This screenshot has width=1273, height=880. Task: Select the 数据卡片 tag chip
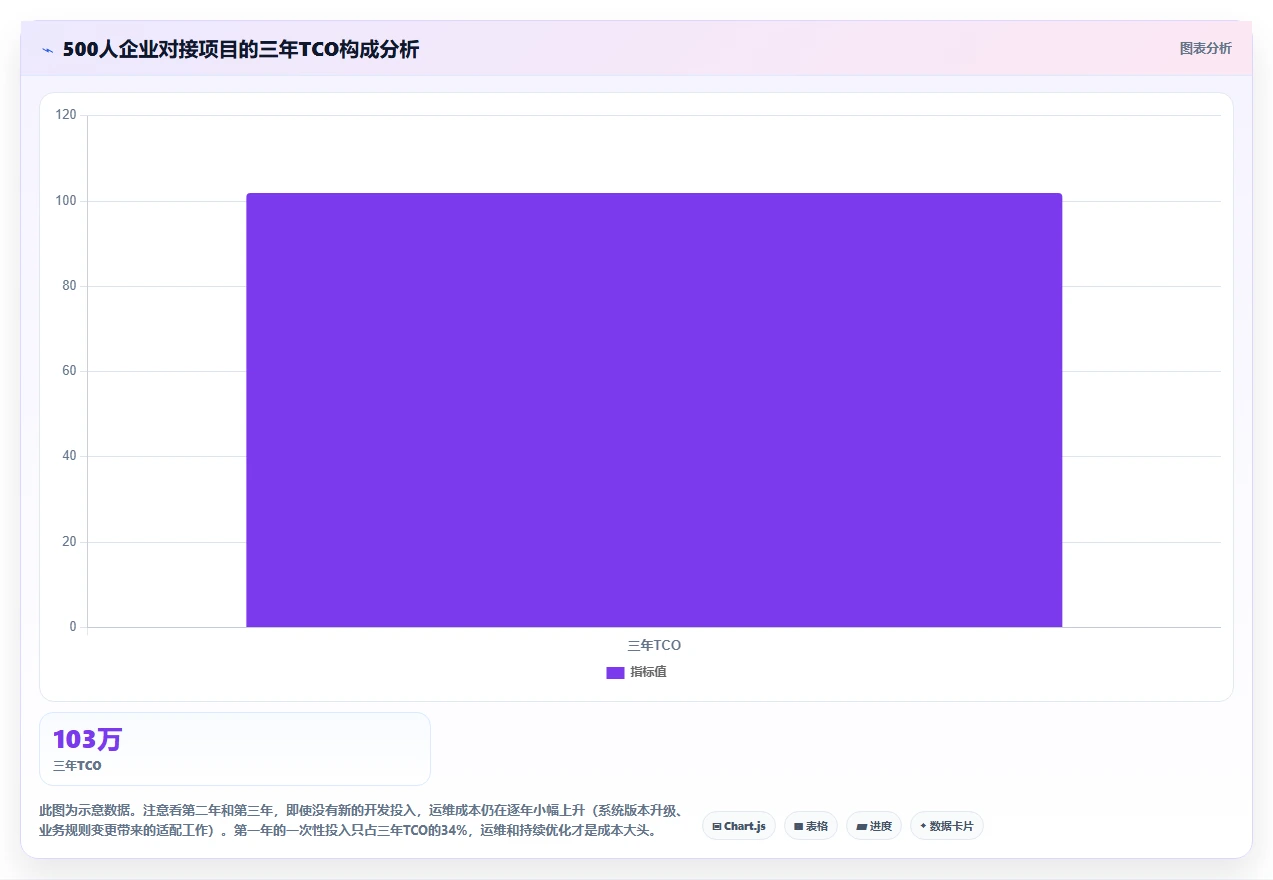click(x=947, y=826)
